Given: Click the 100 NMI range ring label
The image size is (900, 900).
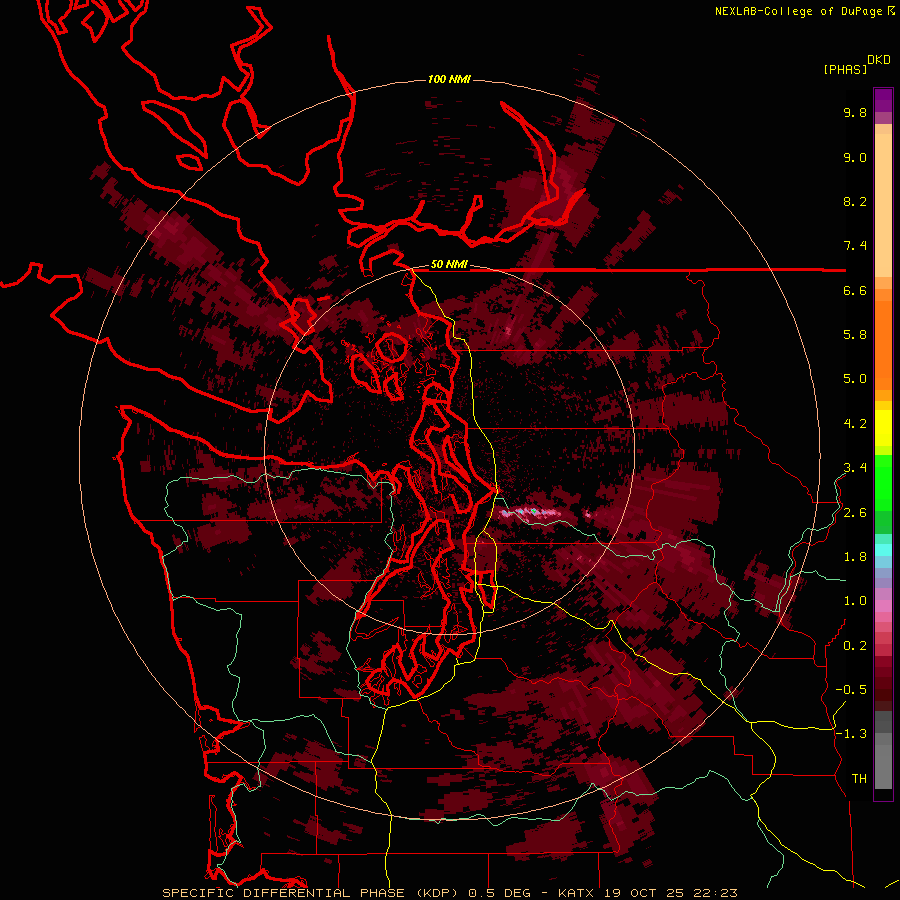Looking at the screenshot, I should 449,79.
